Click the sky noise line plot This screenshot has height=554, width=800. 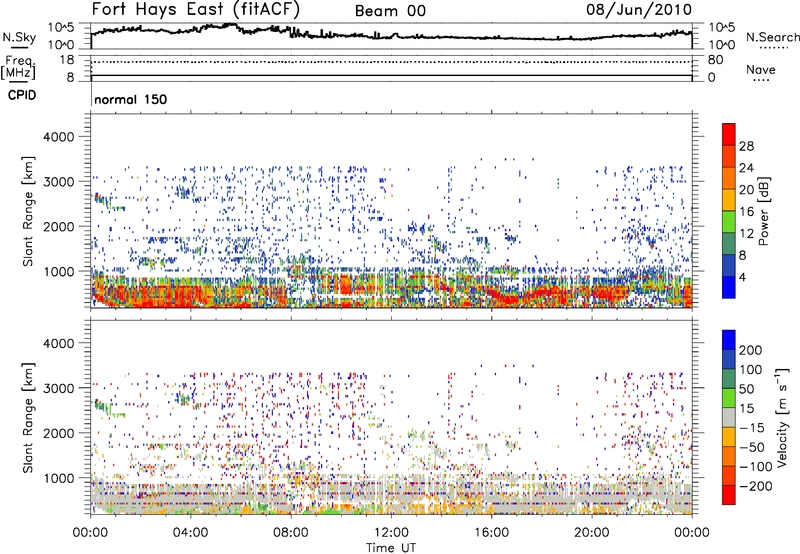391,35
